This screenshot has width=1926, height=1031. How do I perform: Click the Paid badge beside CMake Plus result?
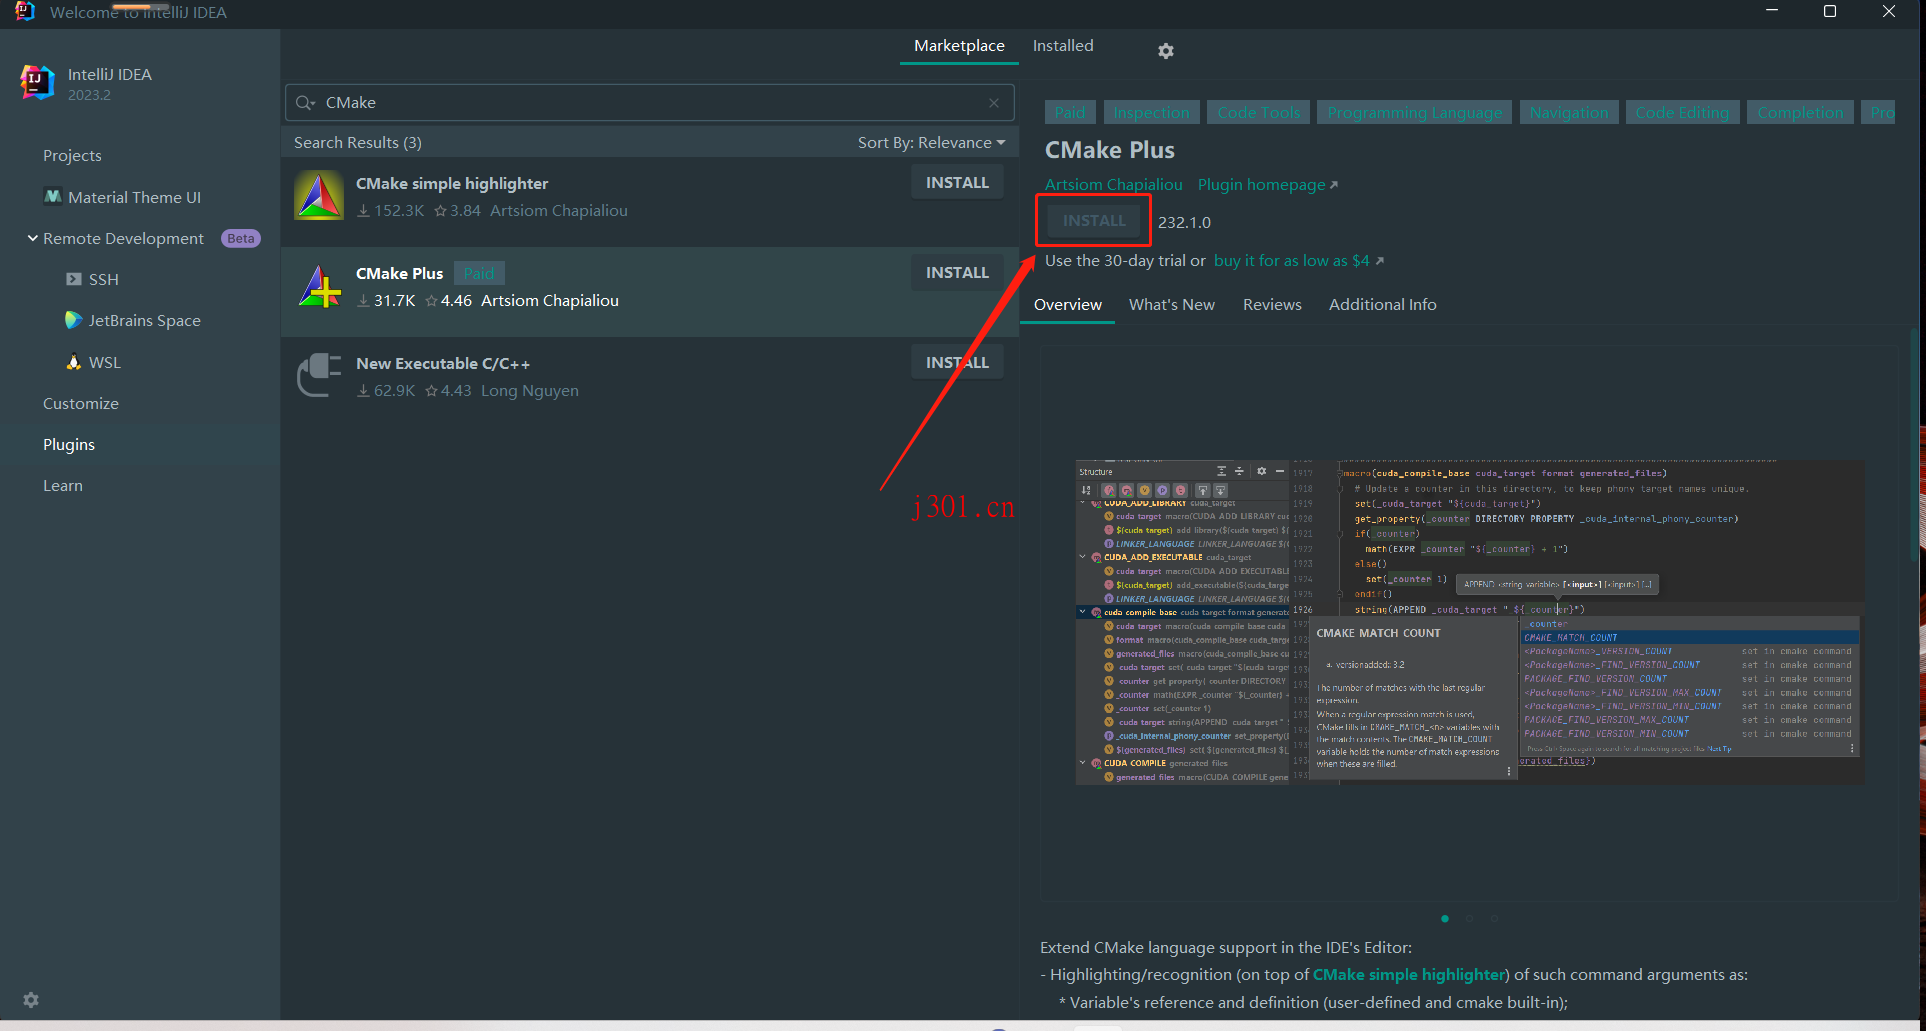pyautogui.click(x=479, y=273)
